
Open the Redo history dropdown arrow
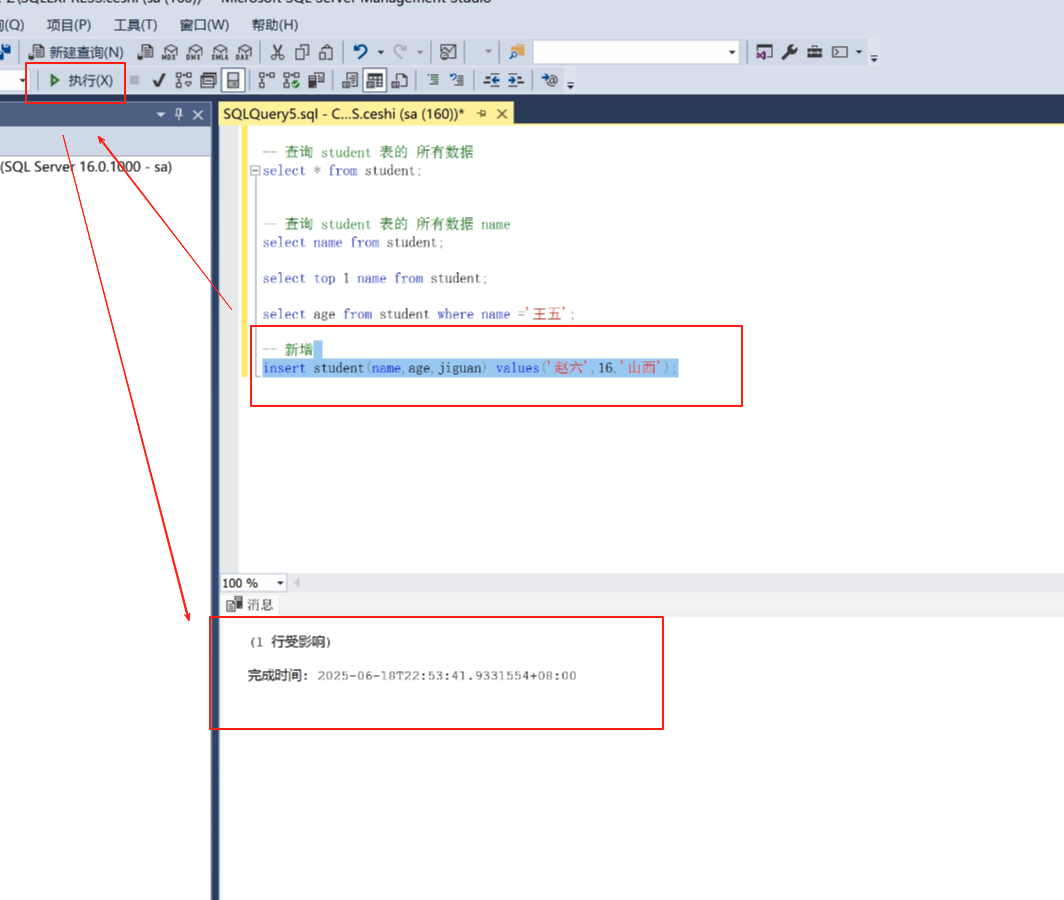[x=420, y=52]
